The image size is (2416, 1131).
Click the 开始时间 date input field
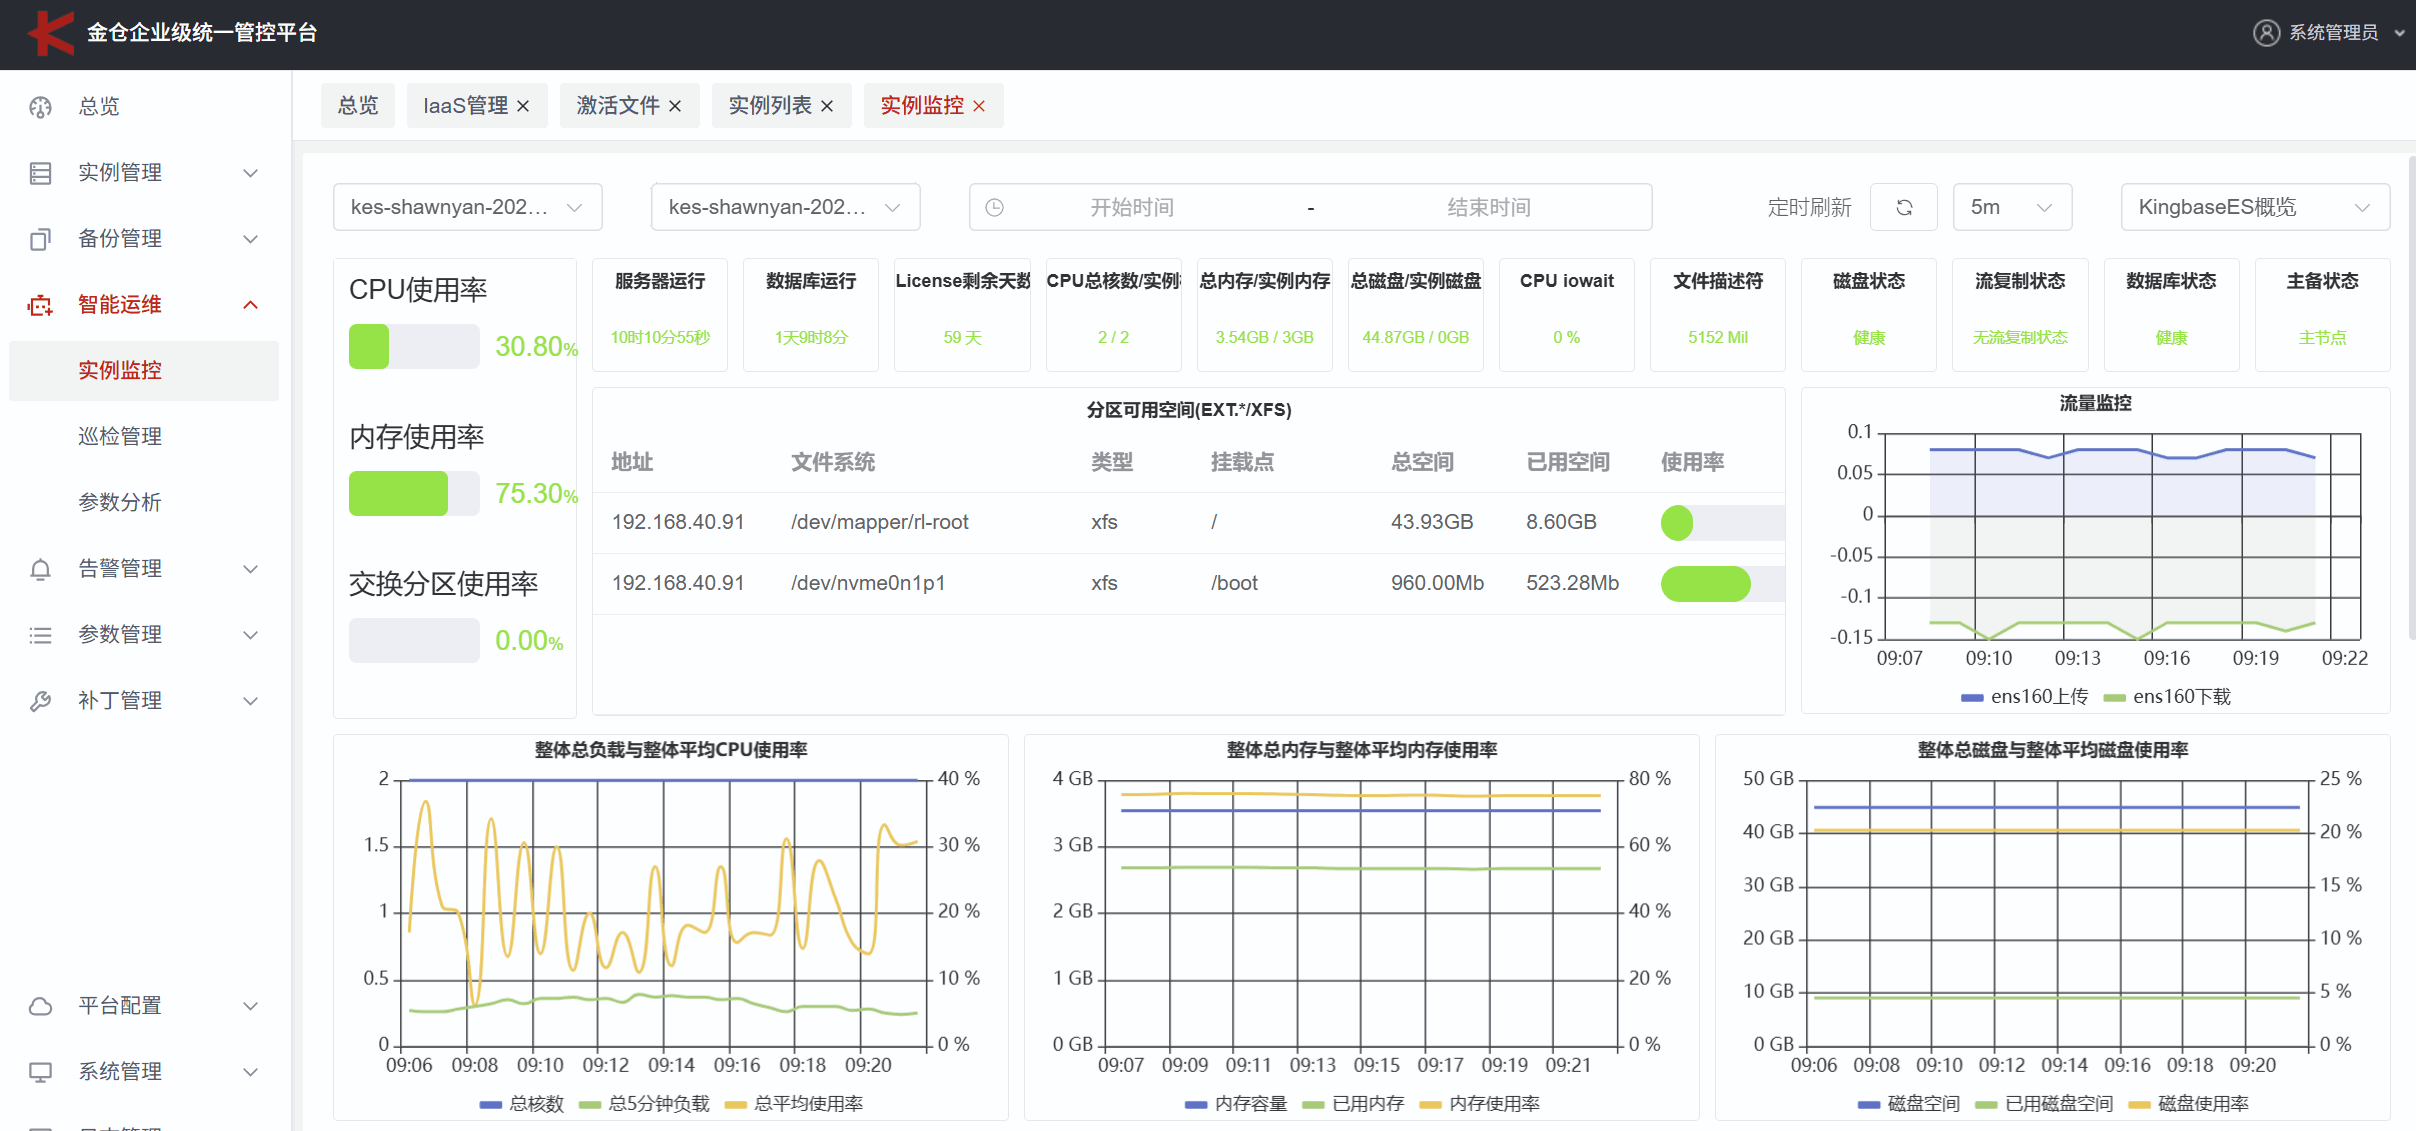pyautogui.click(x=1131, y=207)
